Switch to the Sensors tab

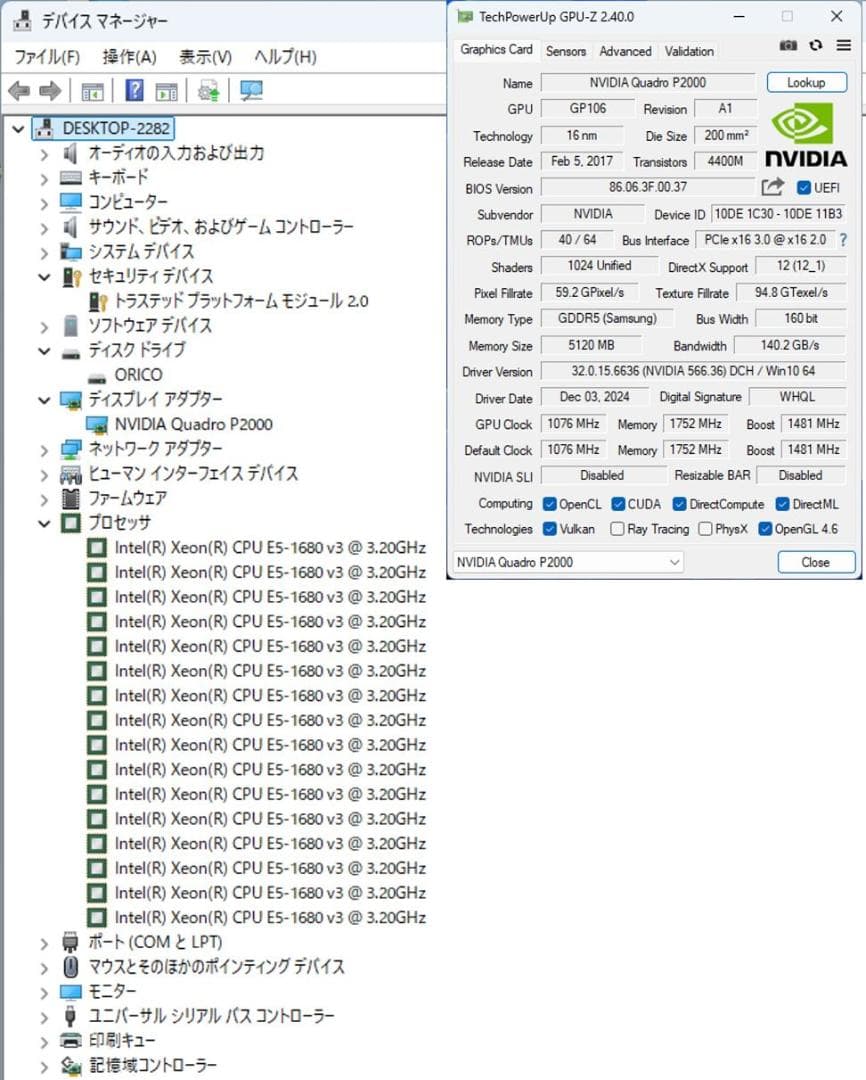[566, 51]
